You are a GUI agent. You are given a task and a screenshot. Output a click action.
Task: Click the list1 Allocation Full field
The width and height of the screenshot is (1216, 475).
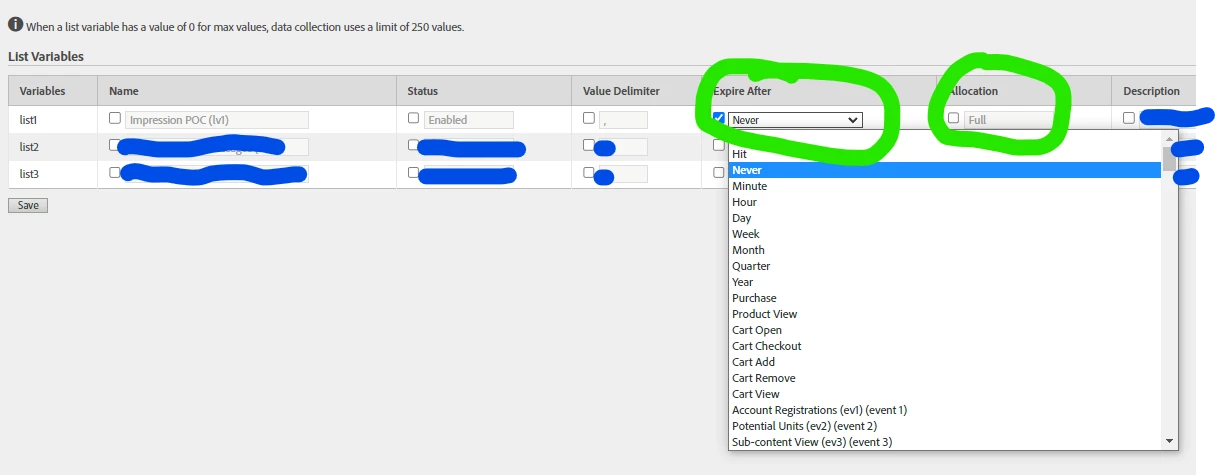point(1008,120)
